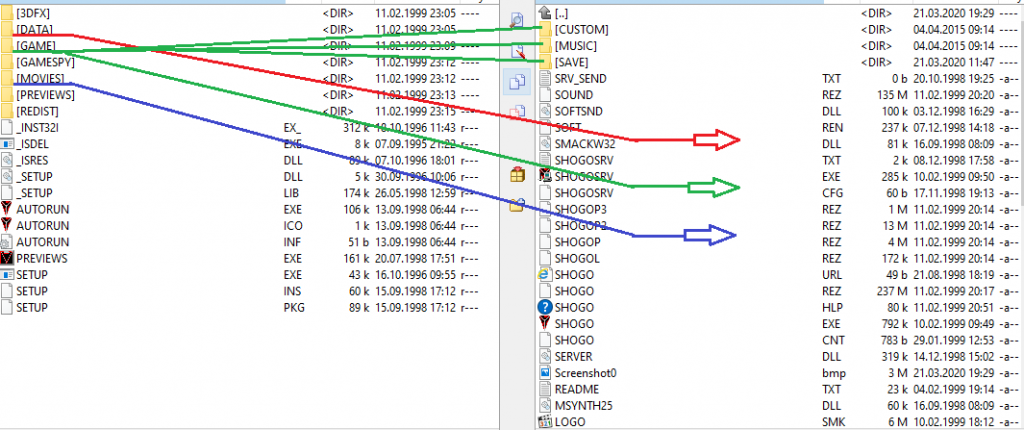Click the LOGO SMK video file icon

(x=546, y=422)
